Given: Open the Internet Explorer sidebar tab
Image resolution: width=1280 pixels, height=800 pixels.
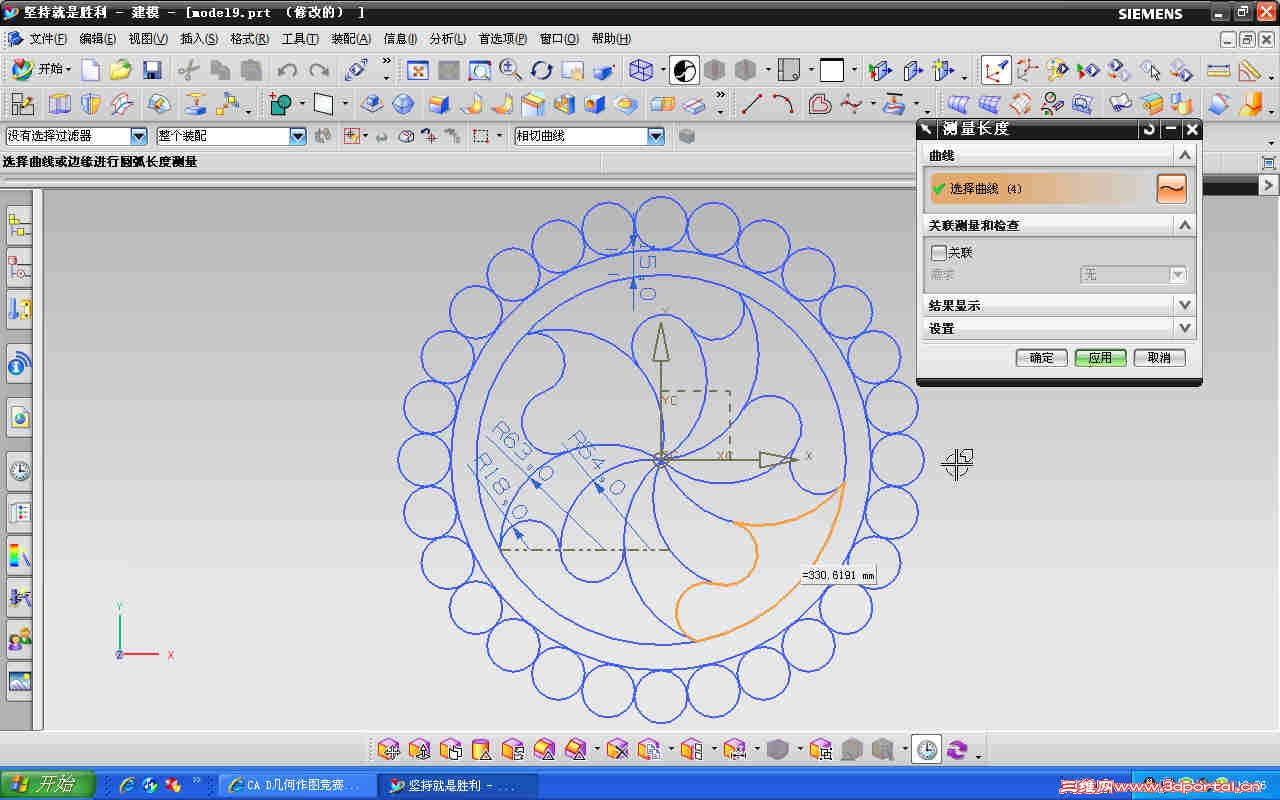Looking at the screenshot, I should [19, 417].
